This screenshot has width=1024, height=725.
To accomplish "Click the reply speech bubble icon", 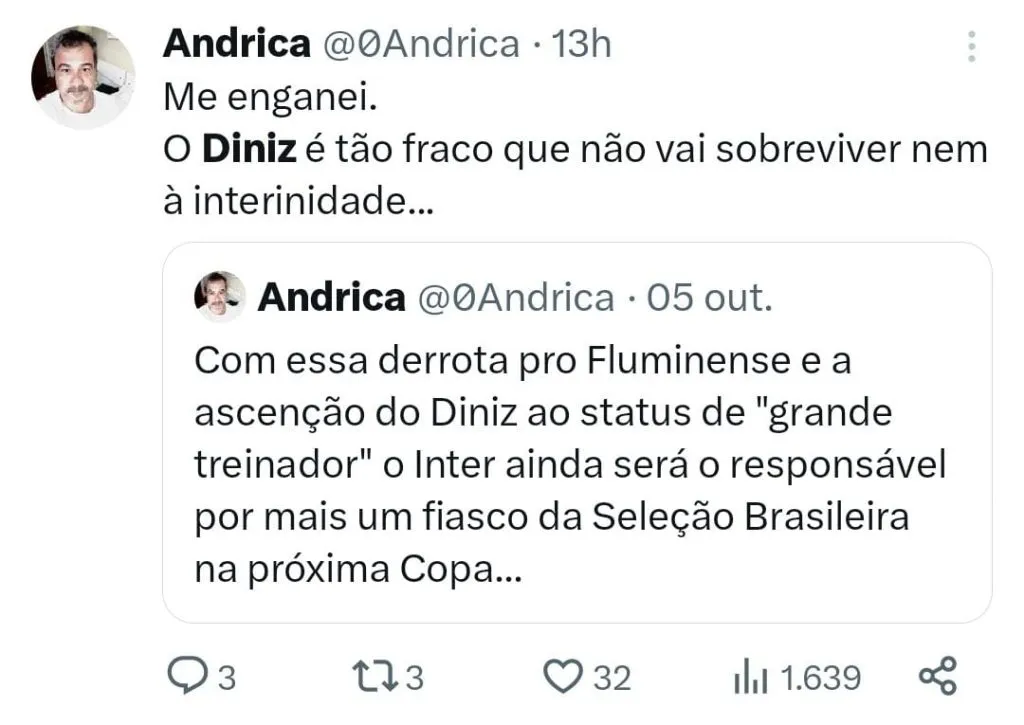I will (186, 677).
